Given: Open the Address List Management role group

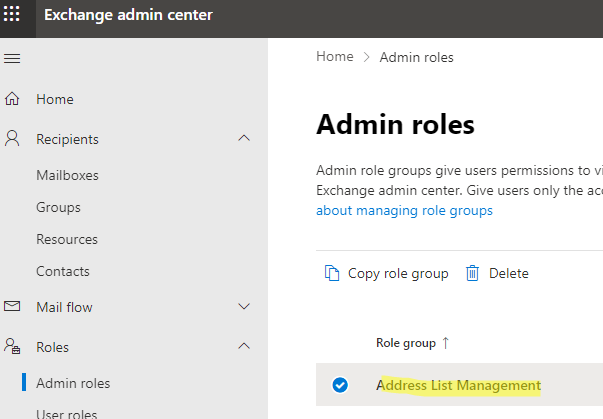Looking at the screenshot, I should (x=458, y=385).
